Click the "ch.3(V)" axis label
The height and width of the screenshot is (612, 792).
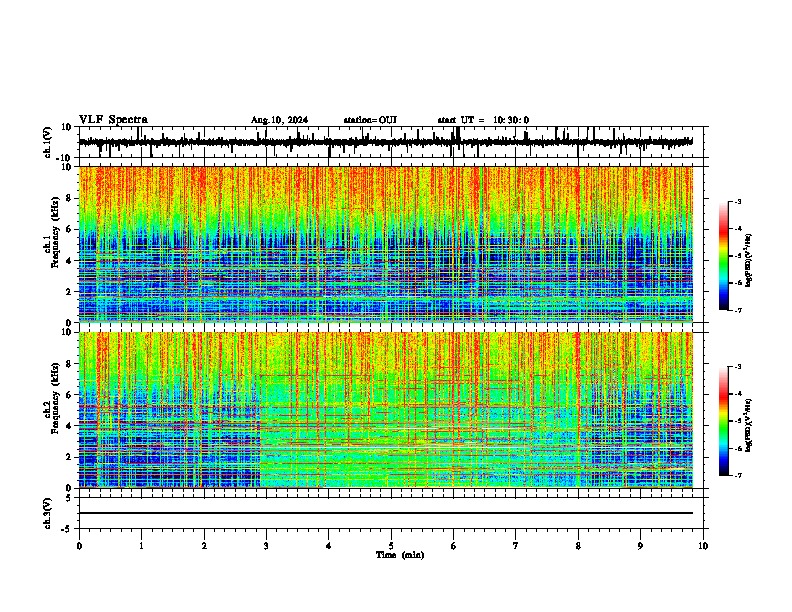[48, 513]
